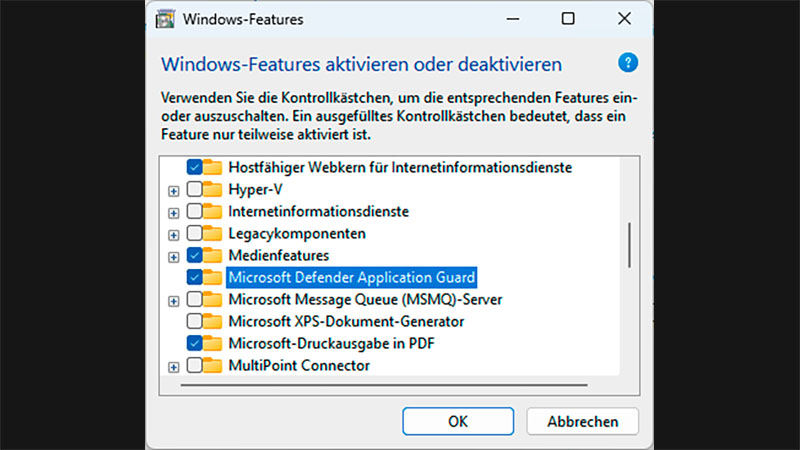Close the Windows-Features dialog

click(x=624, y=19)
